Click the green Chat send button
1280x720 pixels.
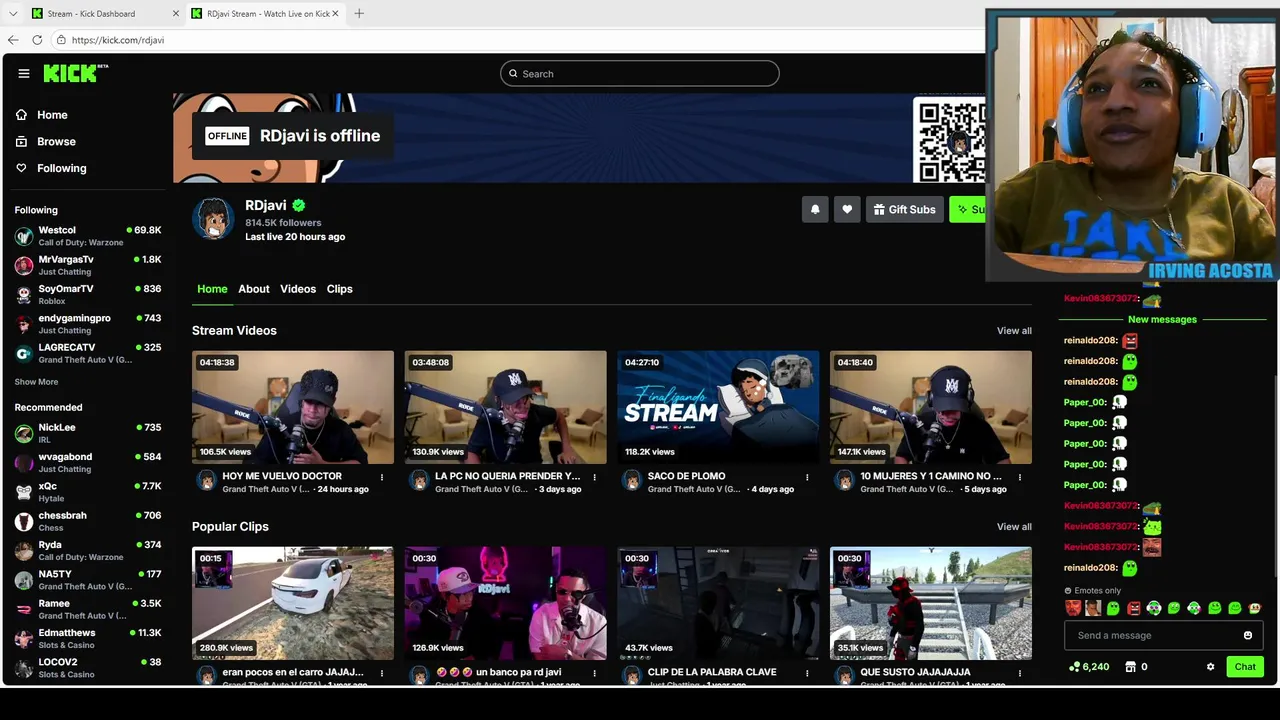[1245, 667]
